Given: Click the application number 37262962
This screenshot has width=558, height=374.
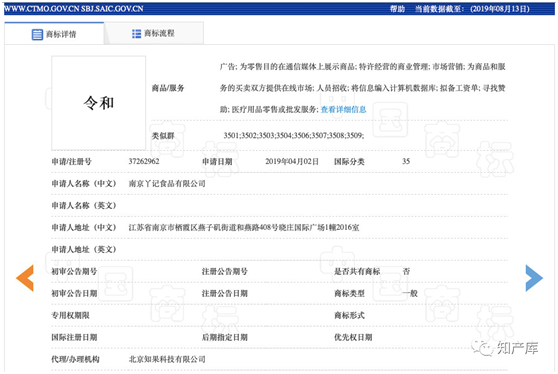Looking at the screenshot, I should coord(144,162).
